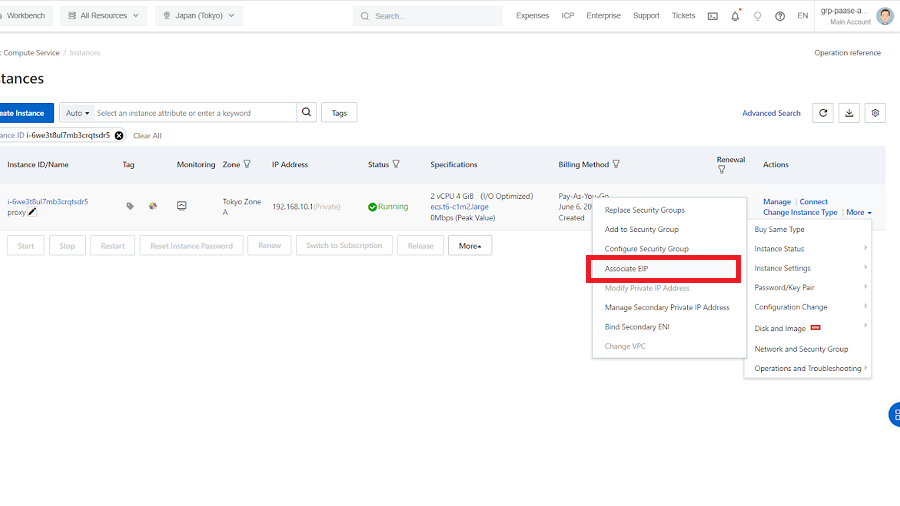900x506 pixels.
Task: Remove the Instance ID filter chip
Action: point(119,135)
